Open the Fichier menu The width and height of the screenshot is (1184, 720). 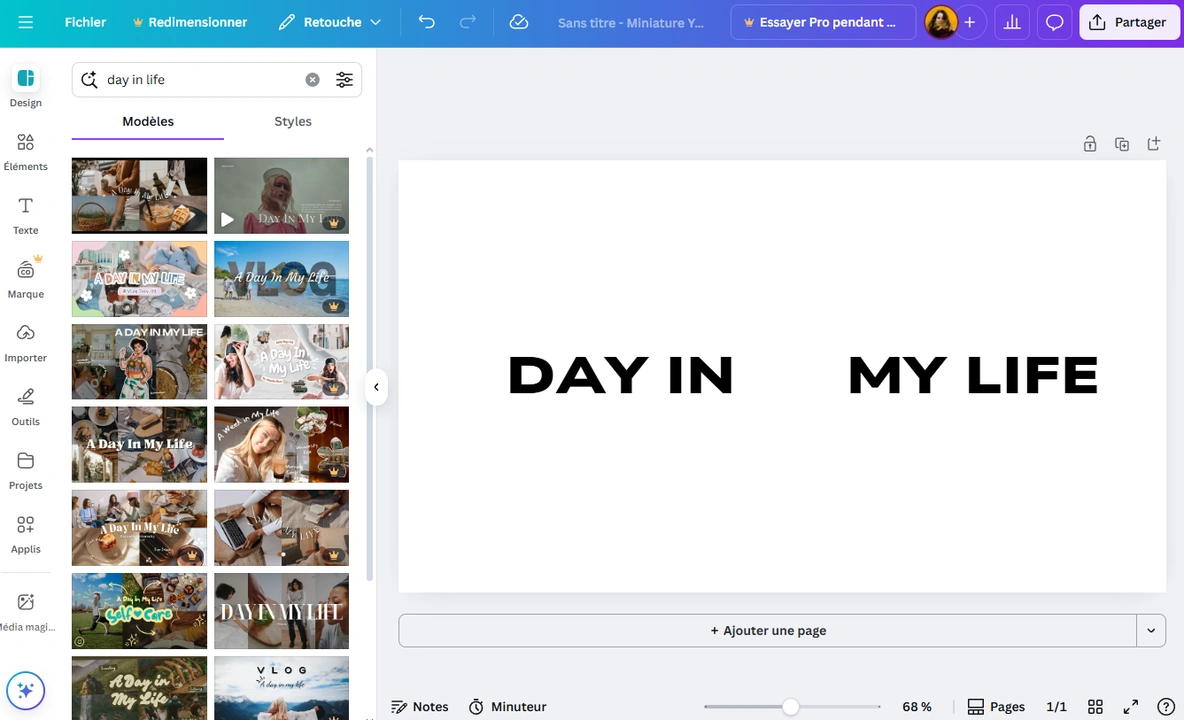(x=85, y=22)
